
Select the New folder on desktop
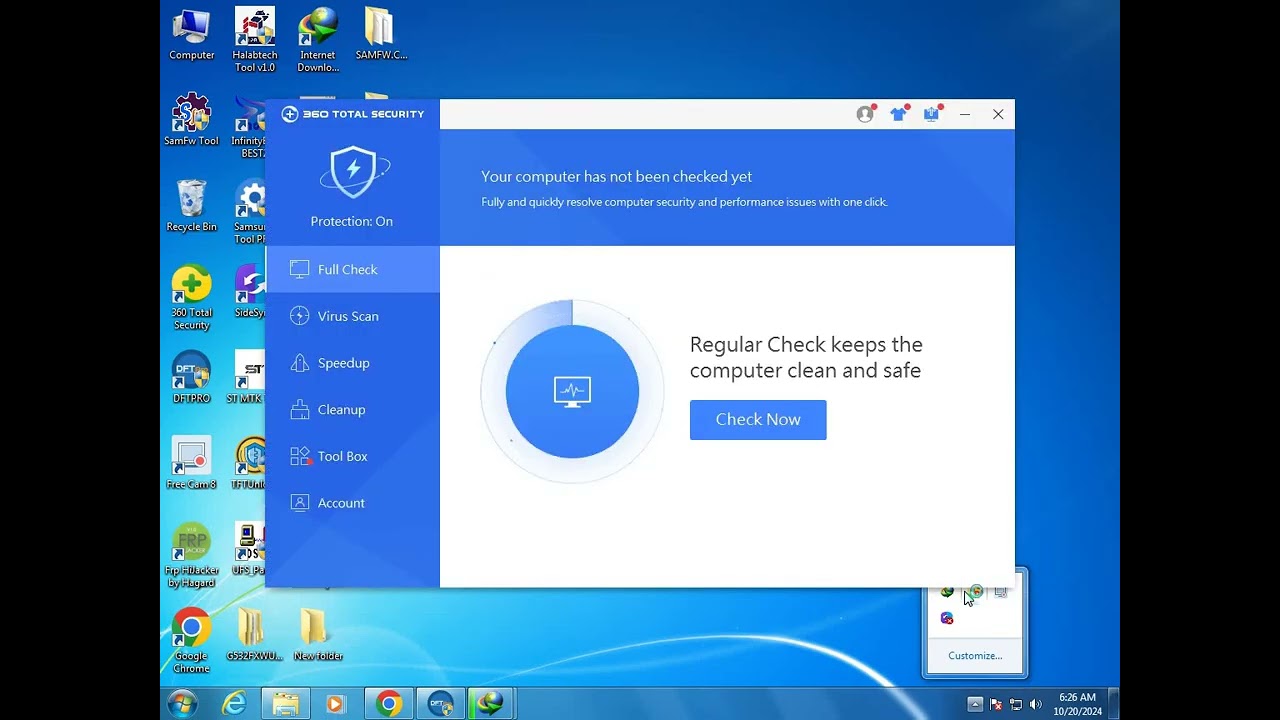318,635
